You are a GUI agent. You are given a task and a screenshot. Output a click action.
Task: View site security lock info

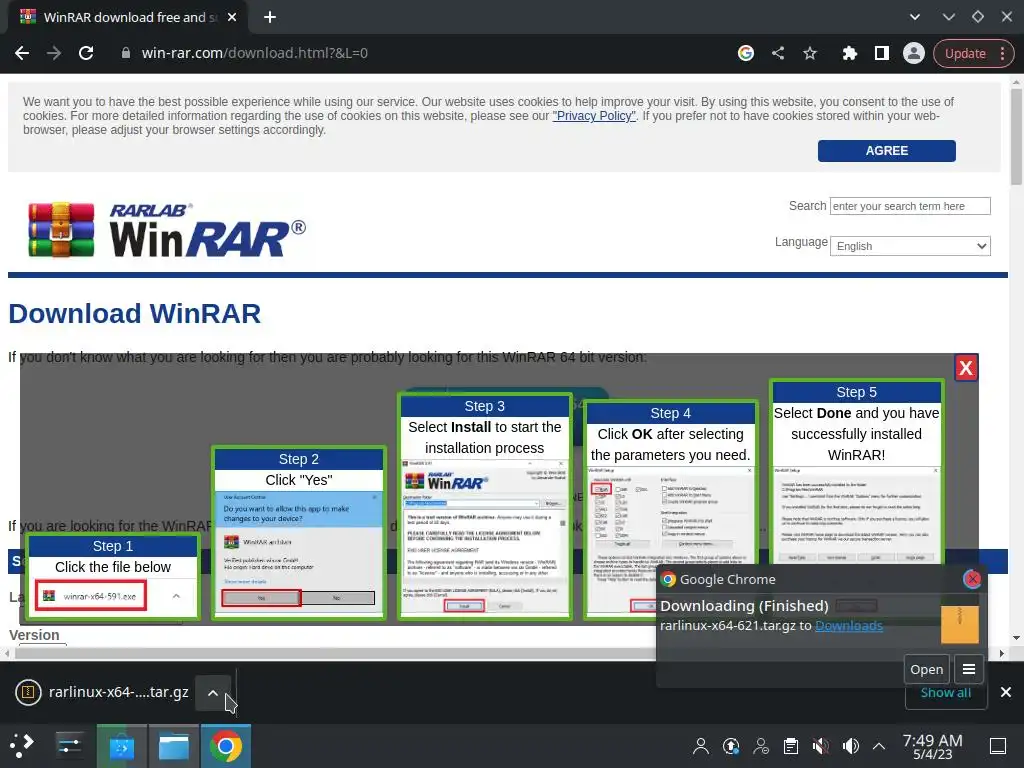[x=125, y=53]
